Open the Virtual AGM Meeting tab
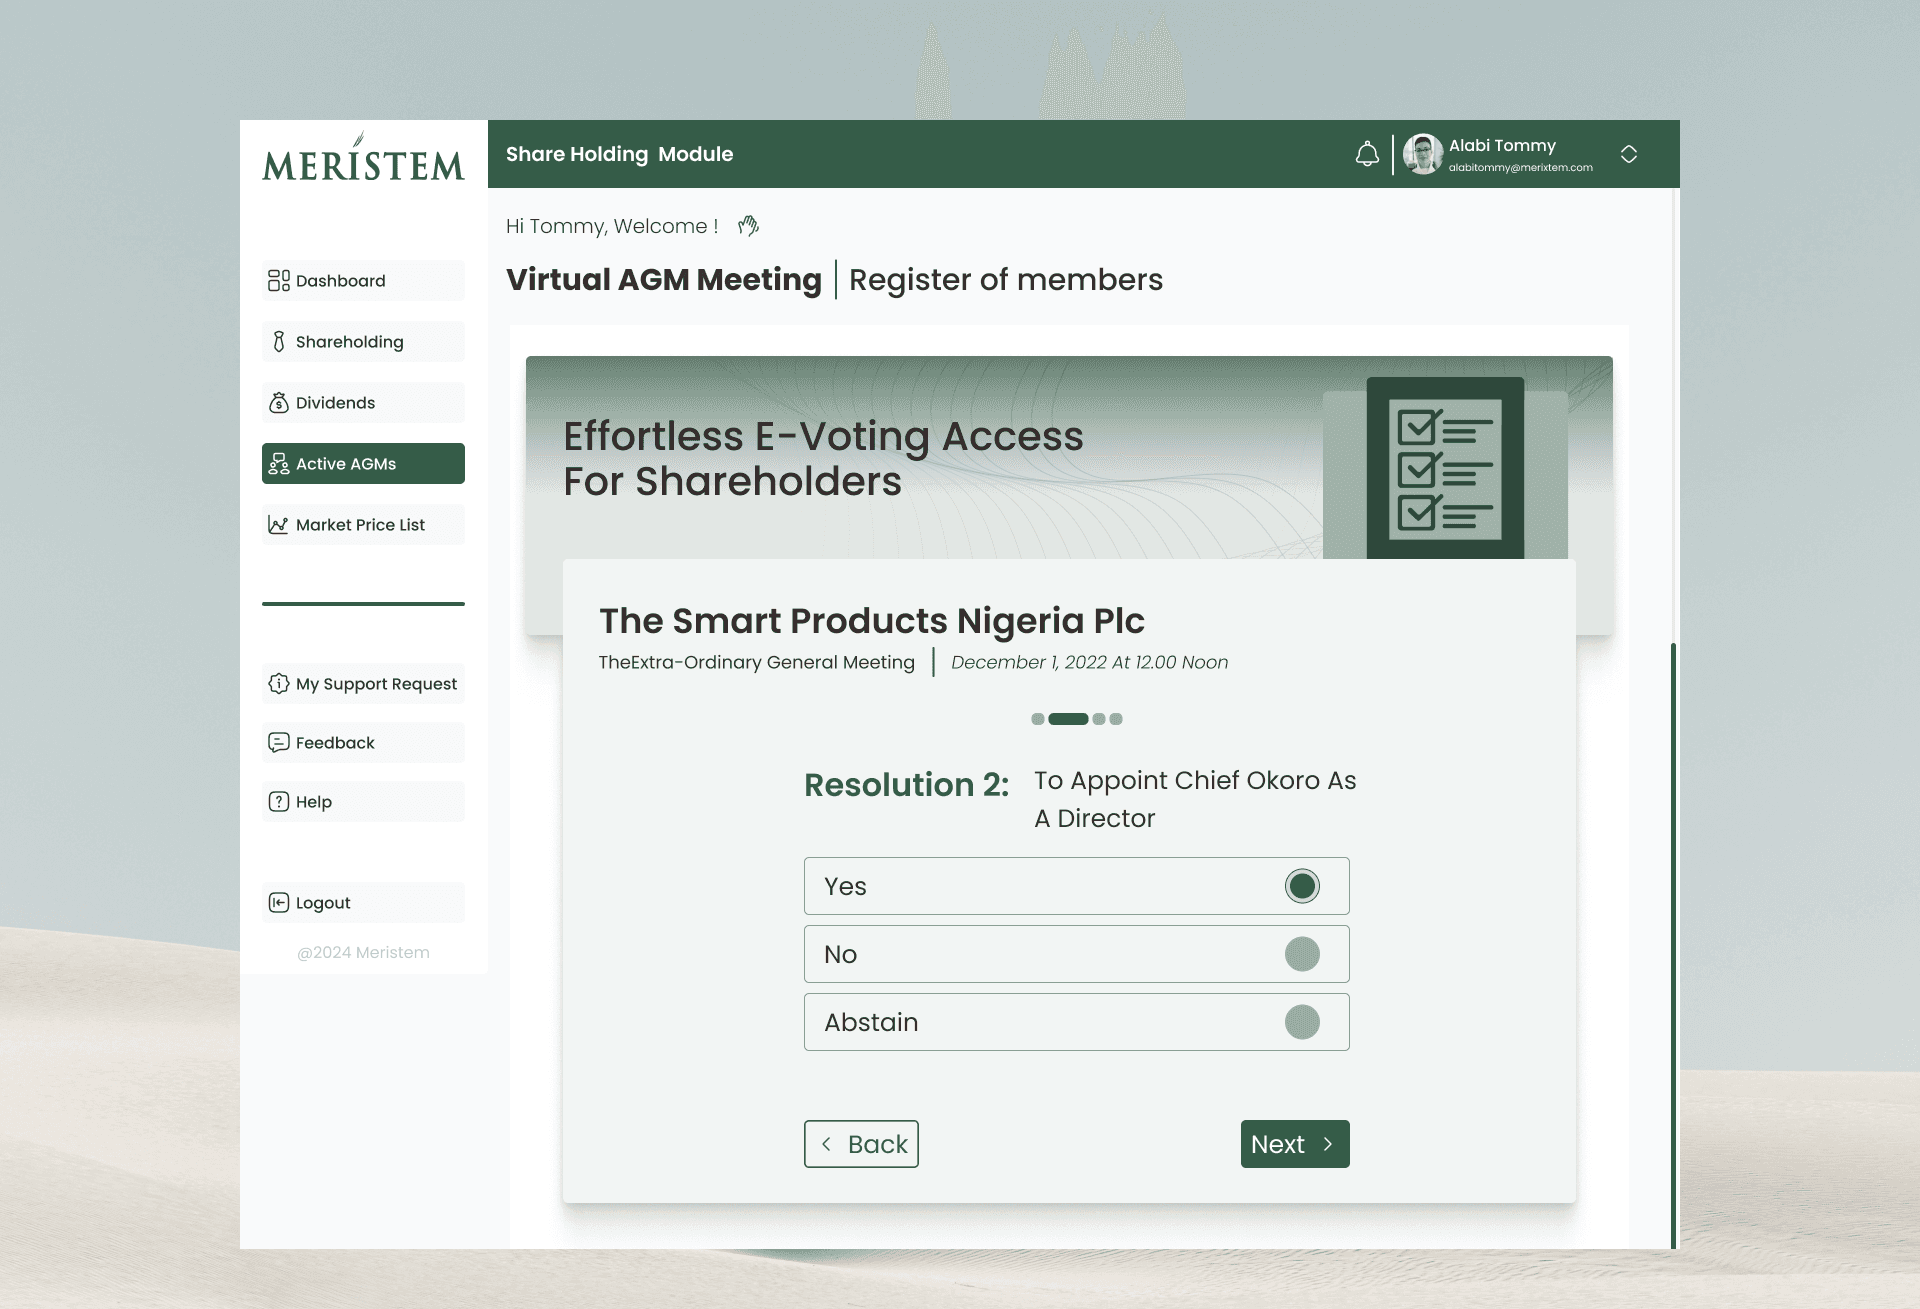The height and width of the screenshot is (1309, 1920). point(664,280)
